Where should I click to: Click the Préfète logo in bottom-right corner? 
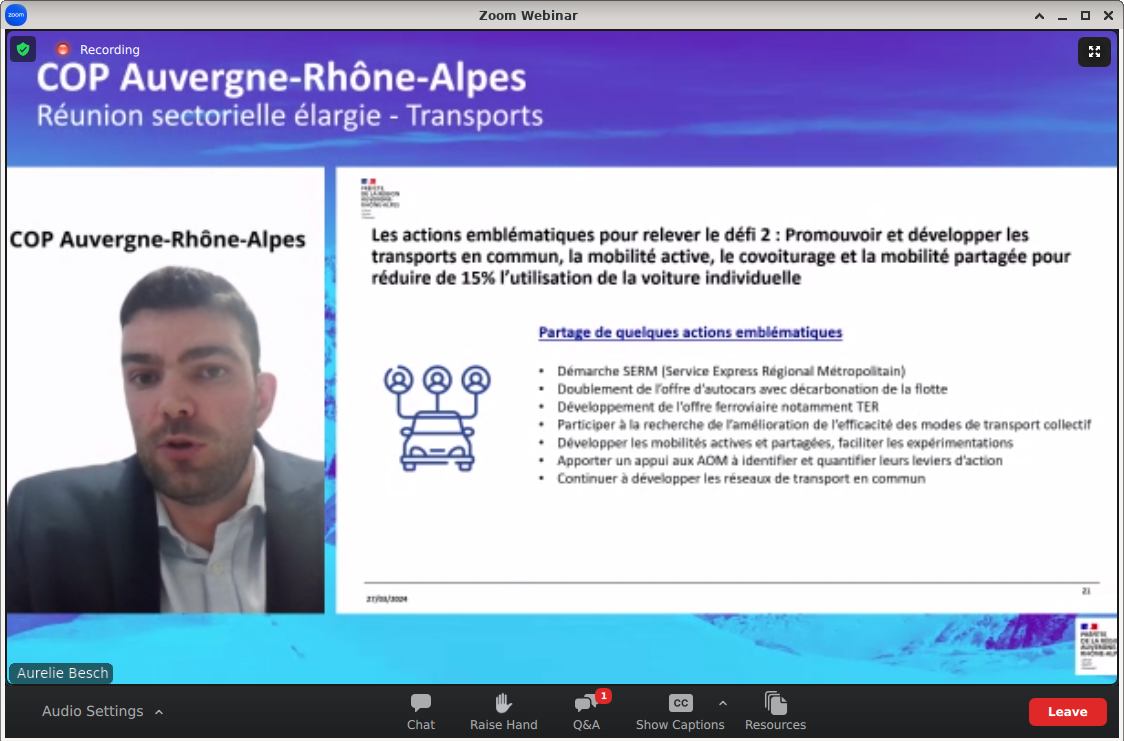coord(1097,646)
